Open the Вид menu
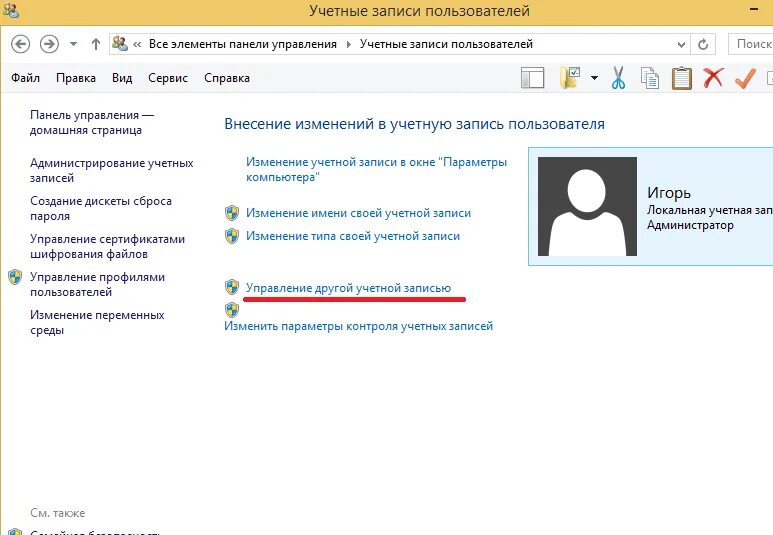This screenshot has width=773, height=535. 122,78
